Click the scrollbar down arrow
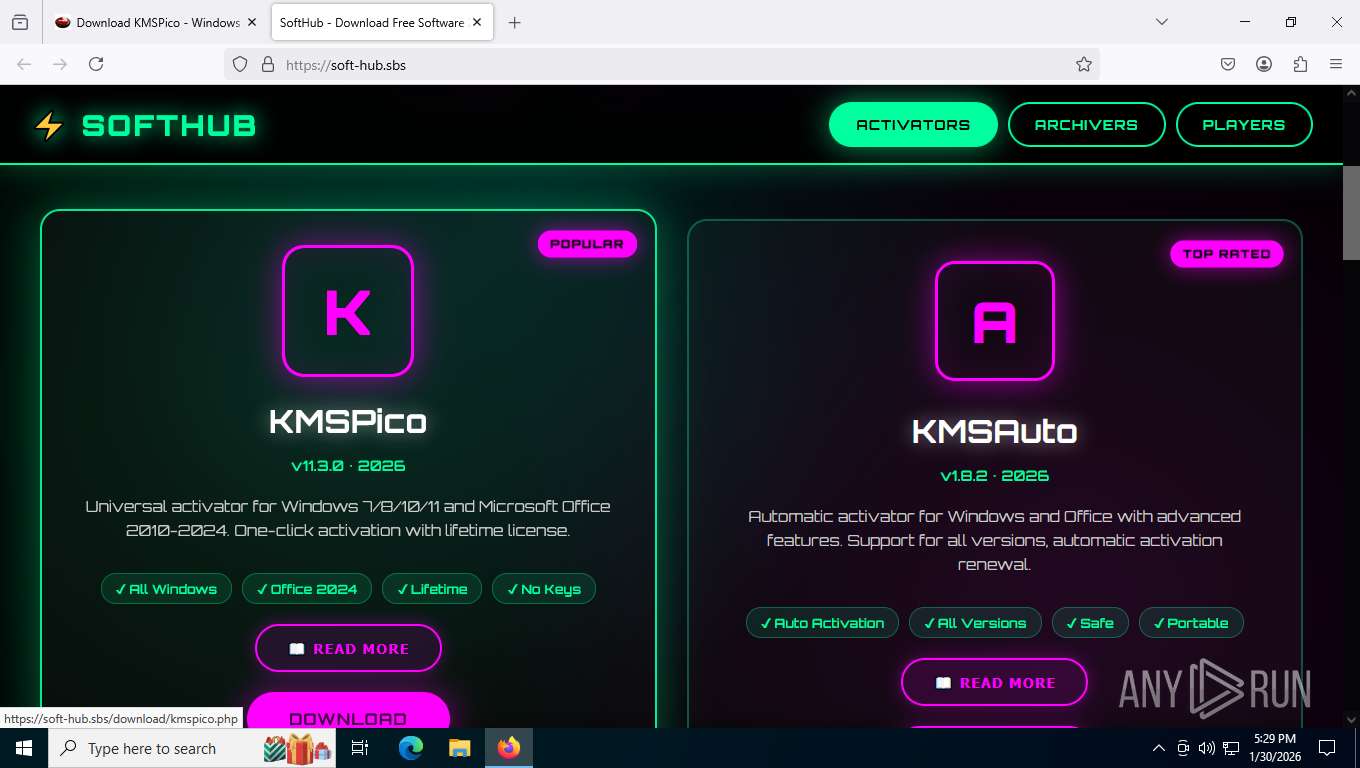 1351,719
